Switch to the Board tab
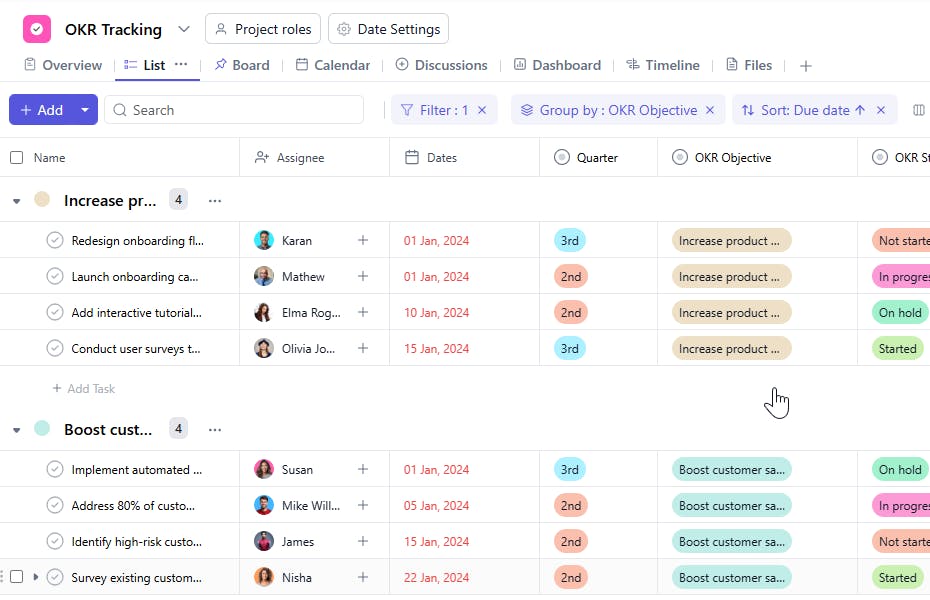The width and height of the screenshot is (930, 600). 241,65
